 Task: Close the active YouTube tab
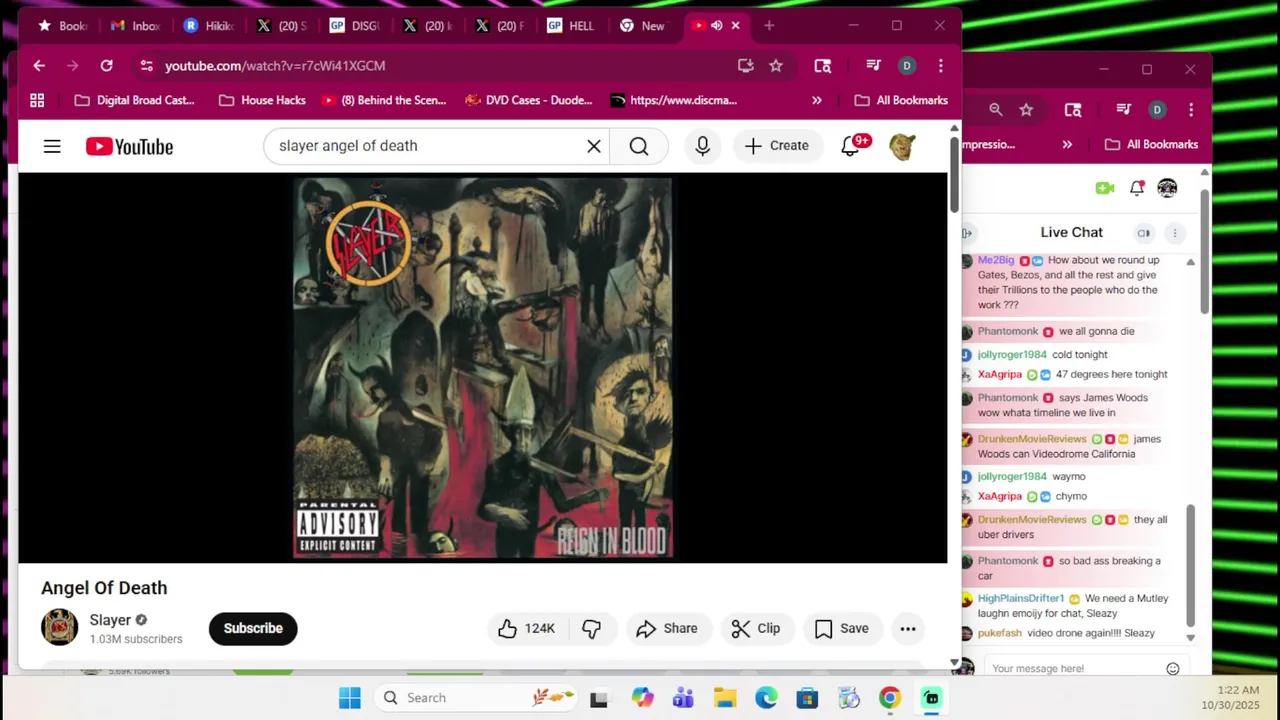736,26
